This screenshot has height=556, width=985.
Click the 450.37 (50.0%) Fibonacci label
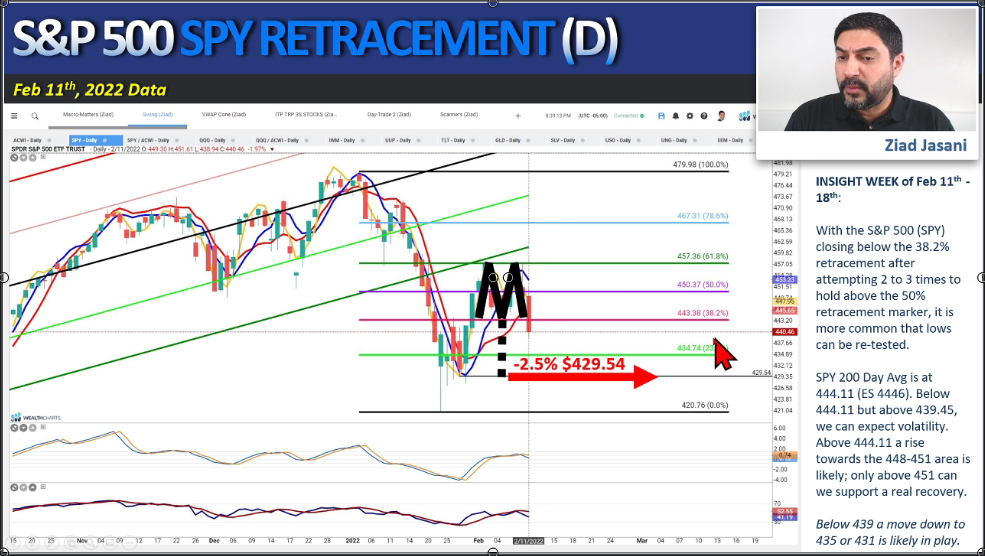702,285
